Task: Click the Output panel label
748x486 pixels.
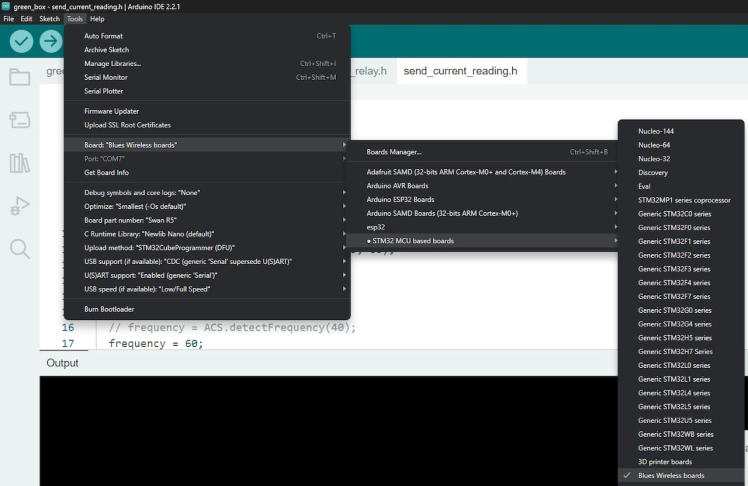Action: (x=62, y=363)
